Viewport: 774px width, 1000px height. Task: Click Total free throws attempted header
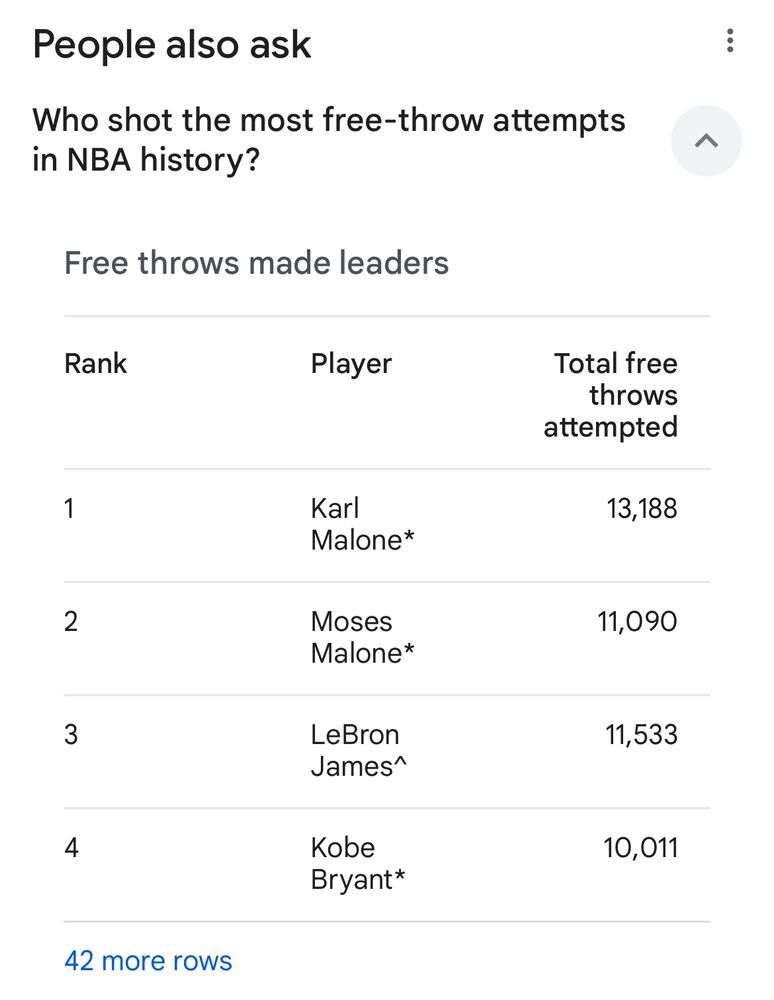[x=610, y=395]
